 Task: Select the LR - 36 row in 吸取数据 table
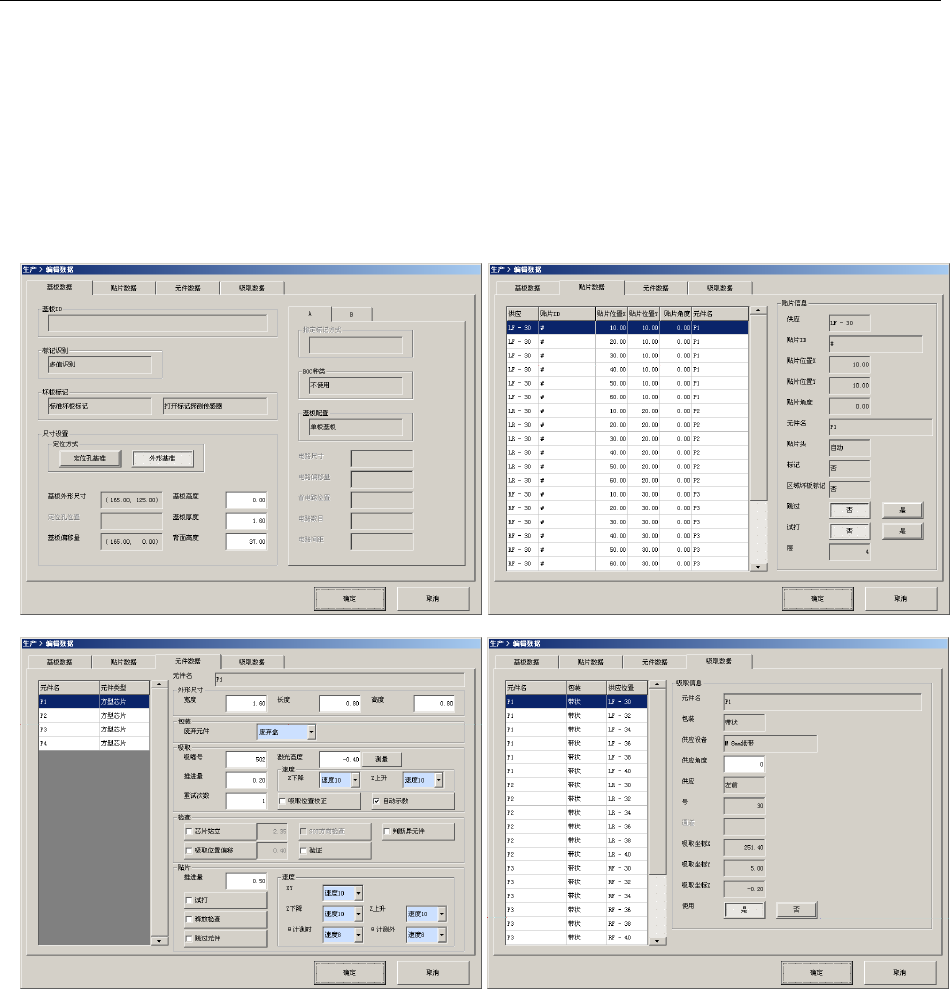coord(577,827)
